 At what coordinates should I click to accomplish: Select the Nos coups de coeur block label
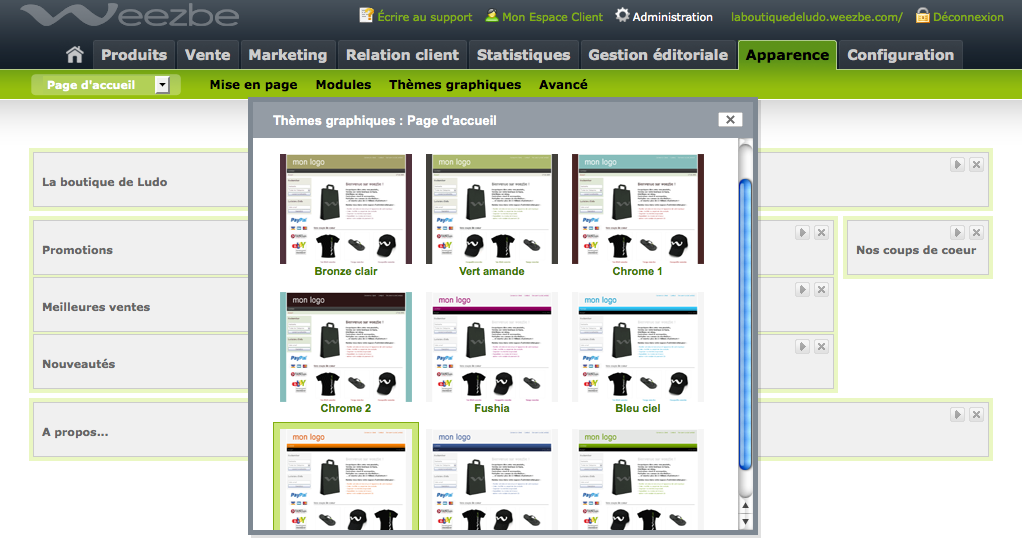(x=916, y=250)
